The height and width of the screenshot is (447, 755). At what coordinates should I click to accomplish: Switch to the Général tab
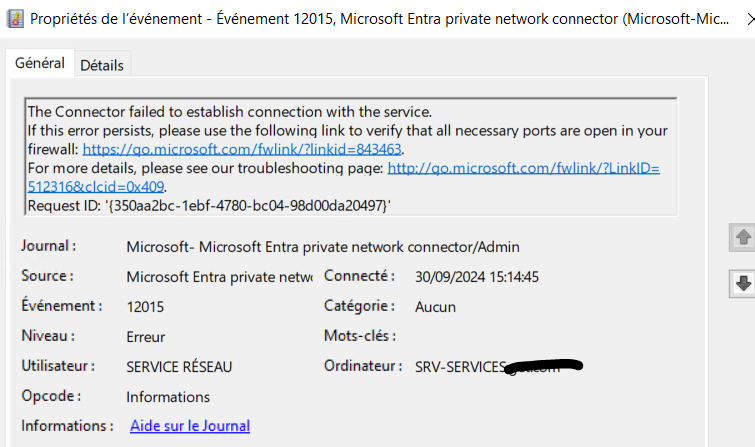(x=40, y=63)
